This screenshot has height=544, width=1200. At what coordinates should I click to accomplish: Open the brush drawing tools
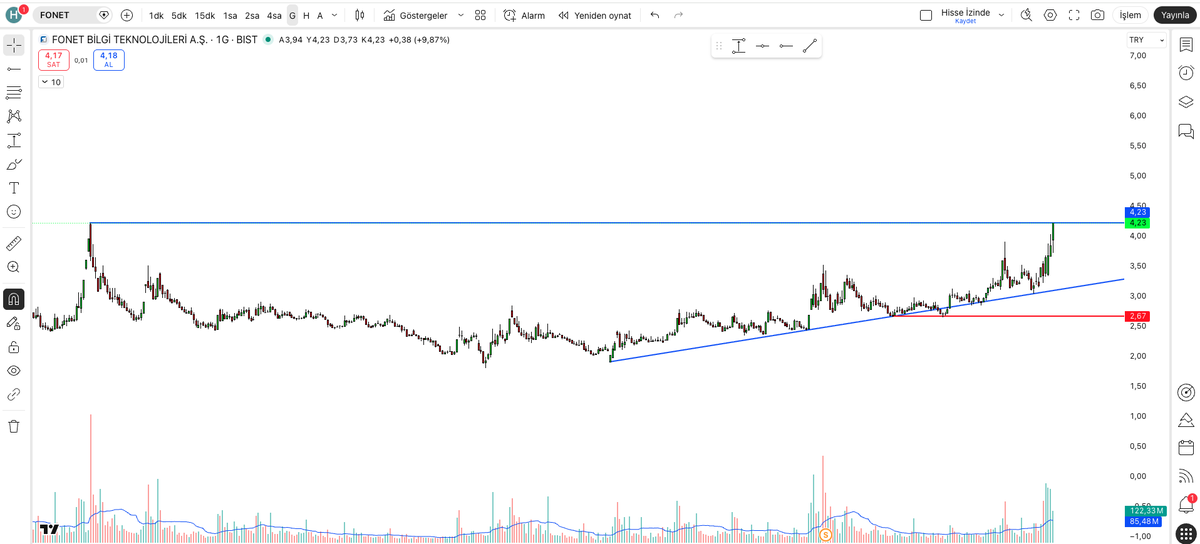[14, 164]
